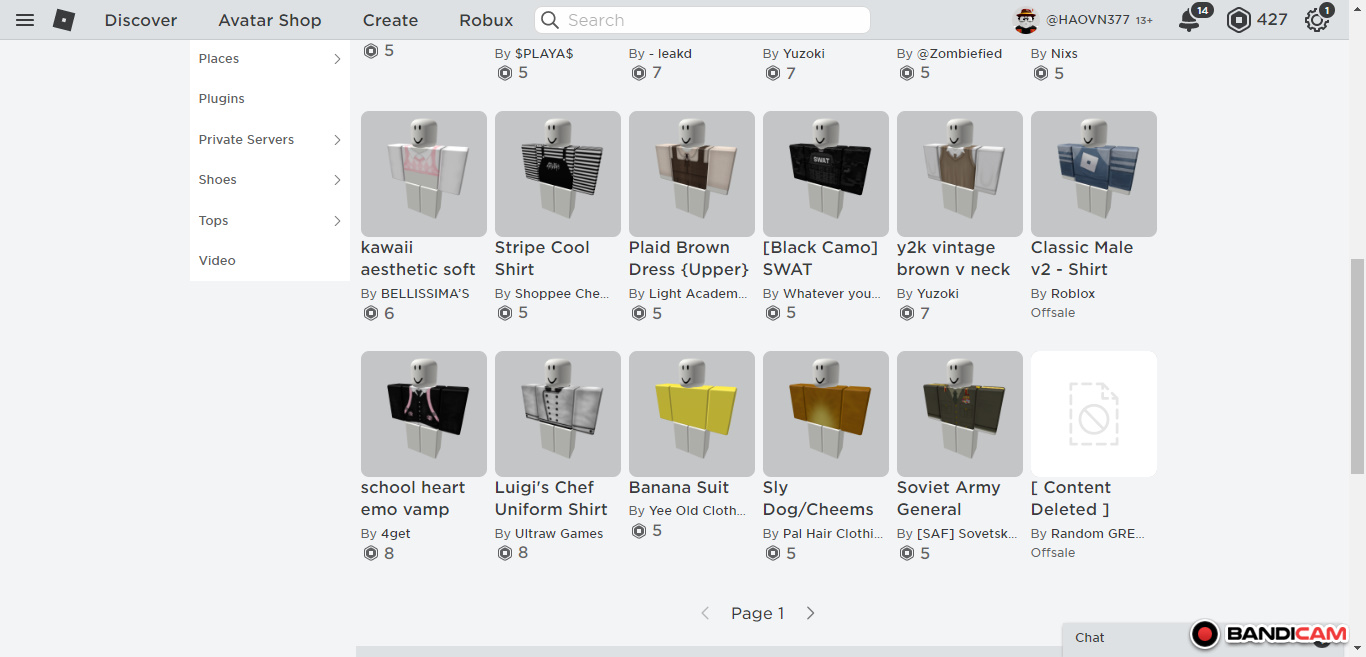Visit creator Ultraw Games profile link
Viewport: 1366px width, 657px height.
(559, 534)
